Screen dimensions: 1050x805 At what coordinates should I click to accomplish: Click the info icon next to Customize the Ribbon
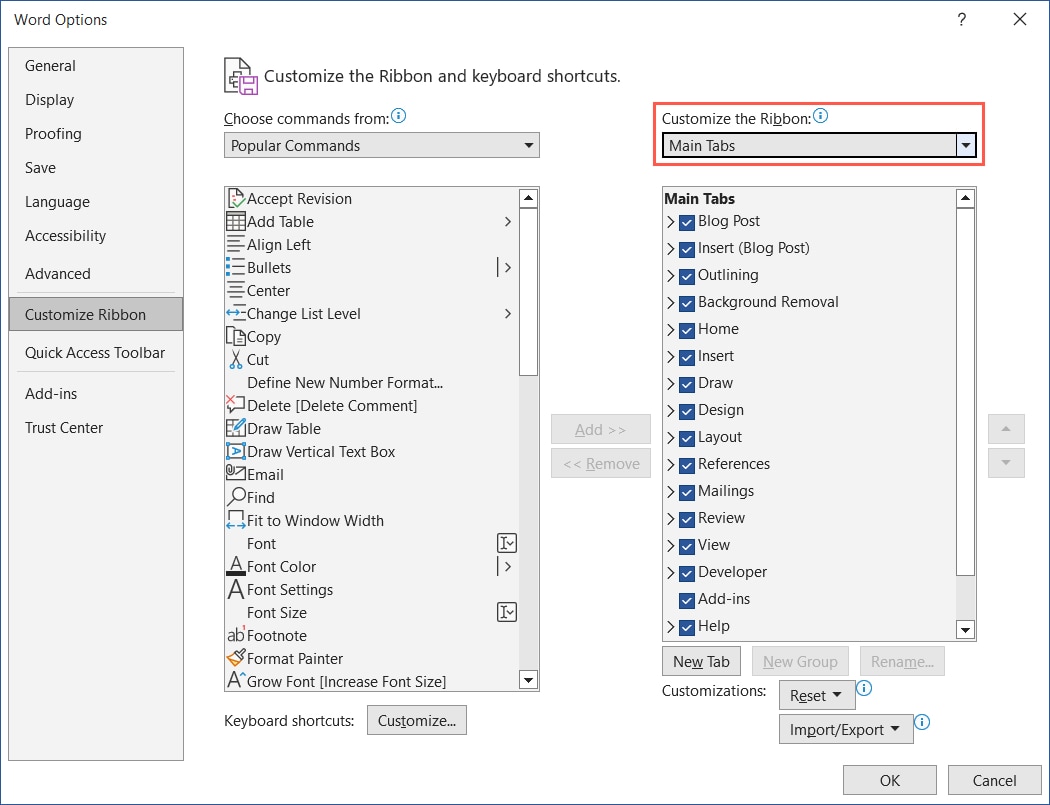820,115
